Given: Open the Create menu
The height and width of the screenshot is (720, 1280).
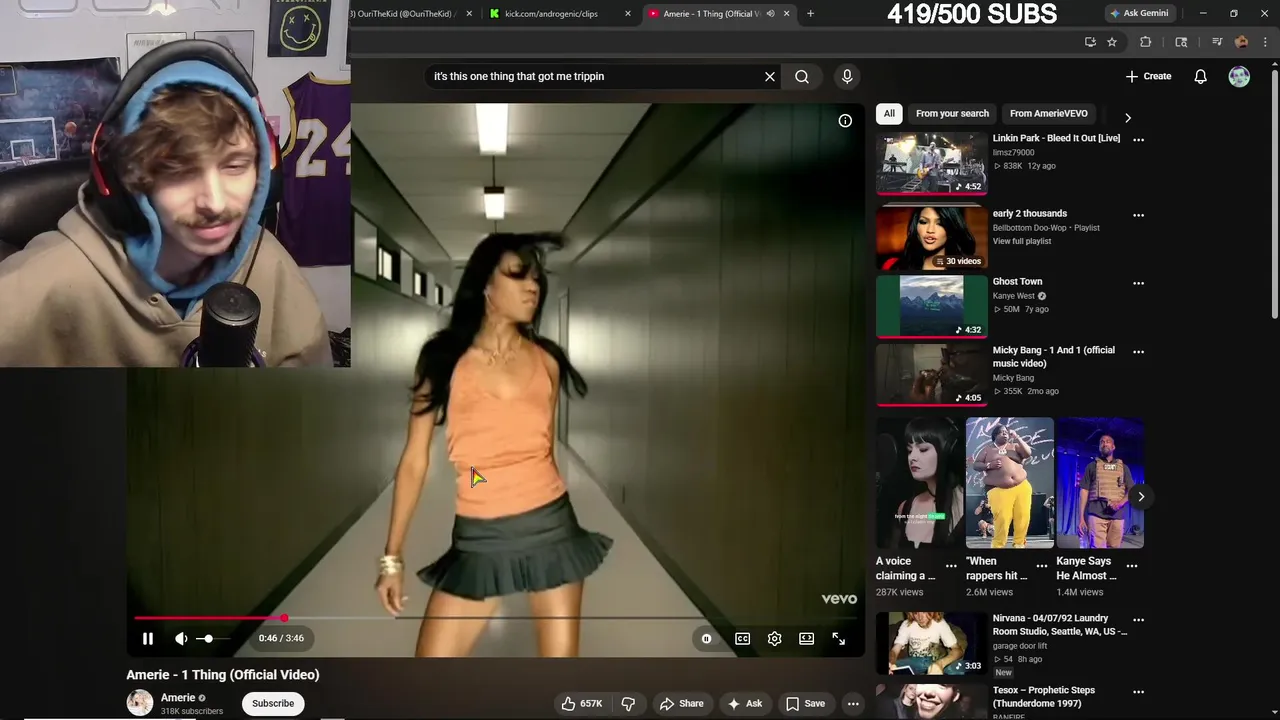Looking at the screenshot, I should (x=1148, y=76).
